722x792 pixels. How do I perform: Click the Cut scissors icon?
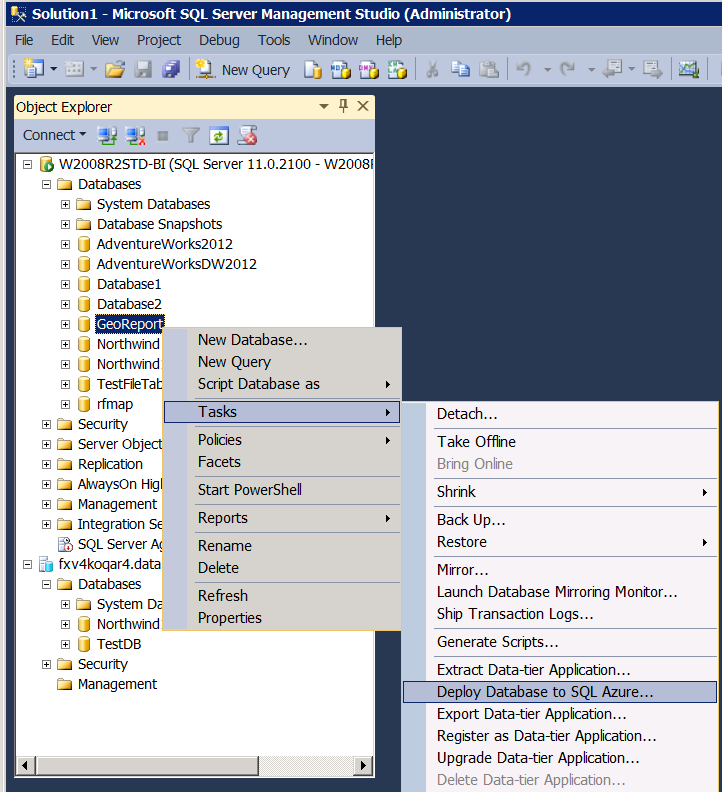(x=432, y=69)
